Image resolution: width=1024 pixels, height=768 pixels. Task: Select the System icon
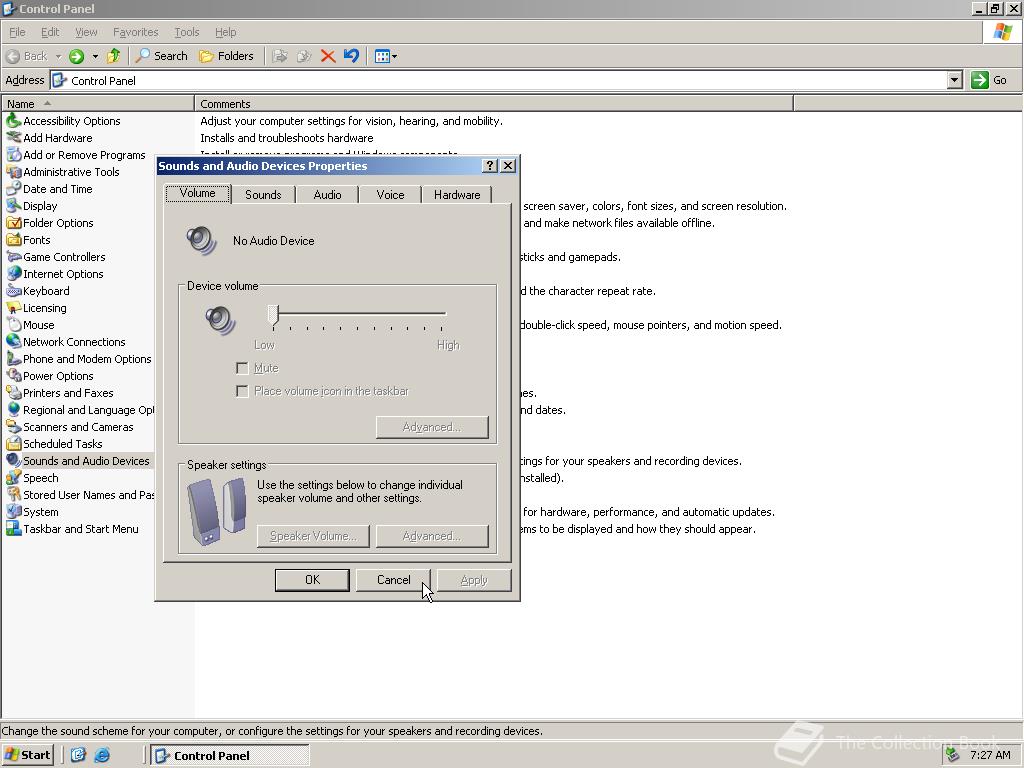pos(13,511)
